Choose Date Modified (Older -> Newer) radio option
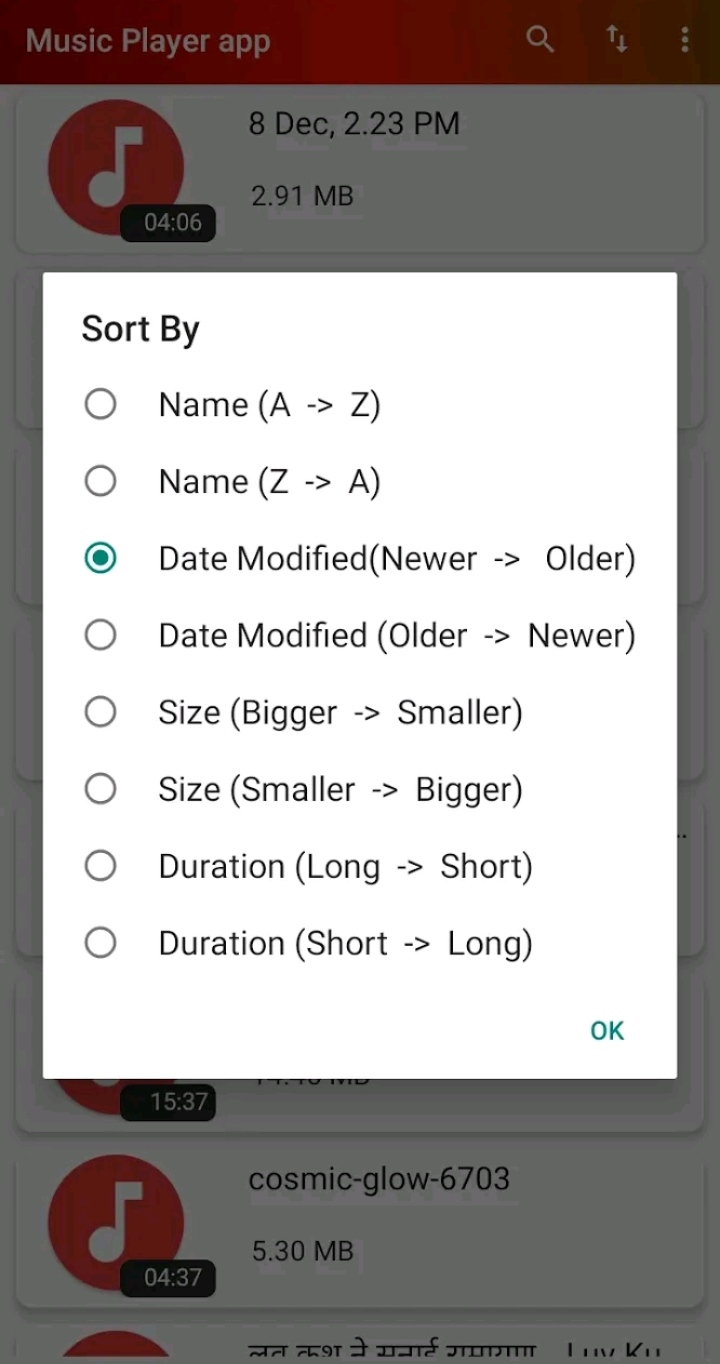The height and width of the screenshot is (1364, 720). pos(100,636)
